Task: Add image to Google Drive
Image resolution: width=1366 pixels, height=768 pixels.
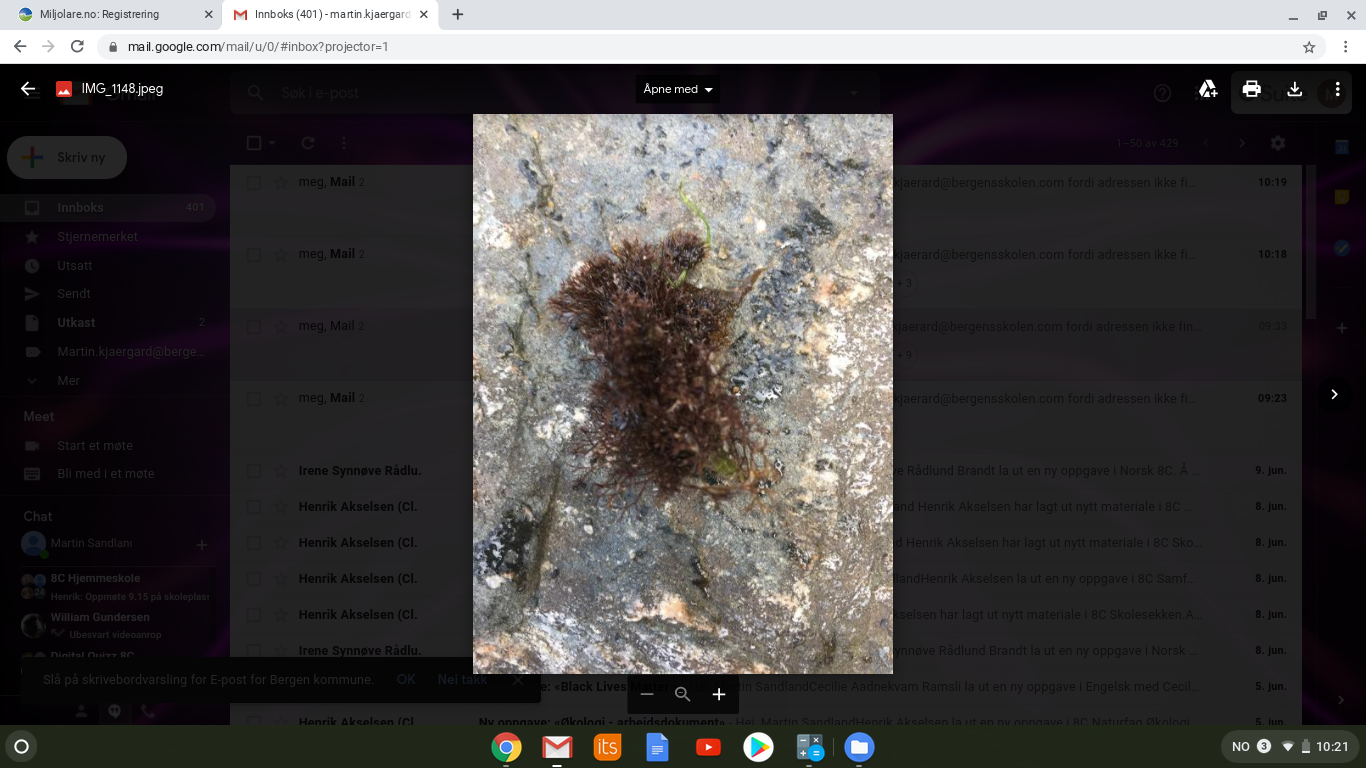Action: (1208, 89)
